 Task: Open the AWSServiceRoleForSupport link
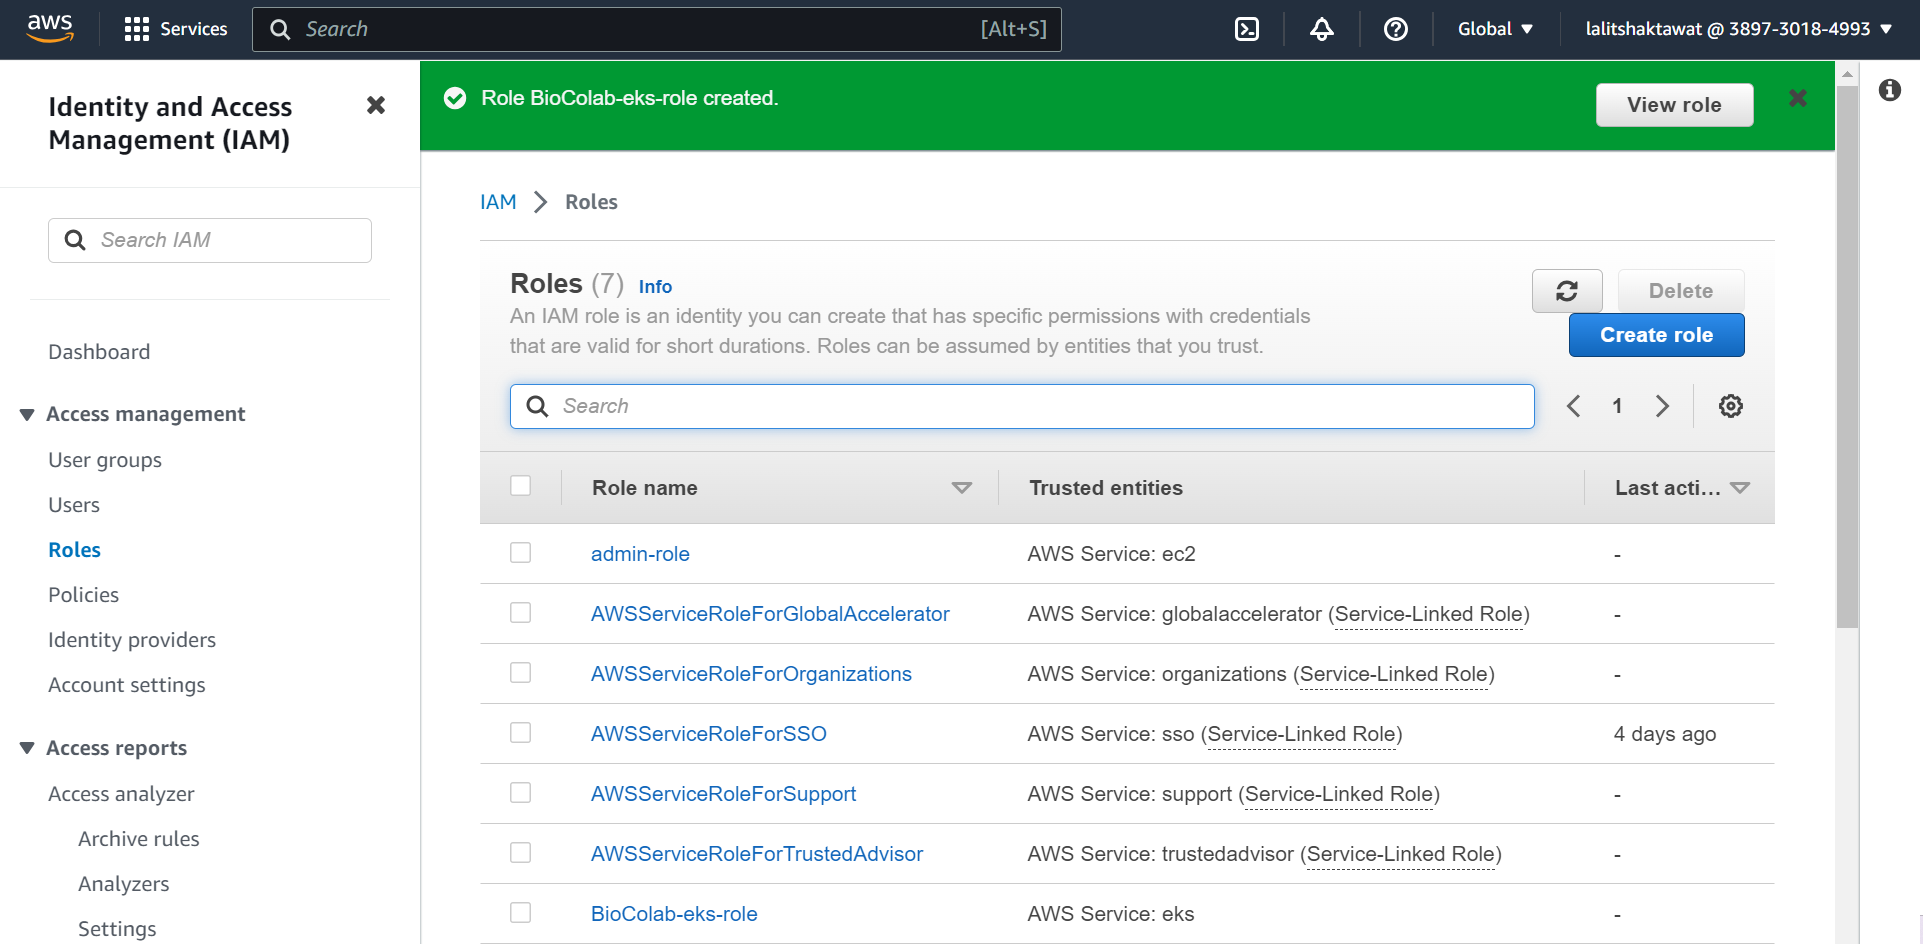click(723, 794)
